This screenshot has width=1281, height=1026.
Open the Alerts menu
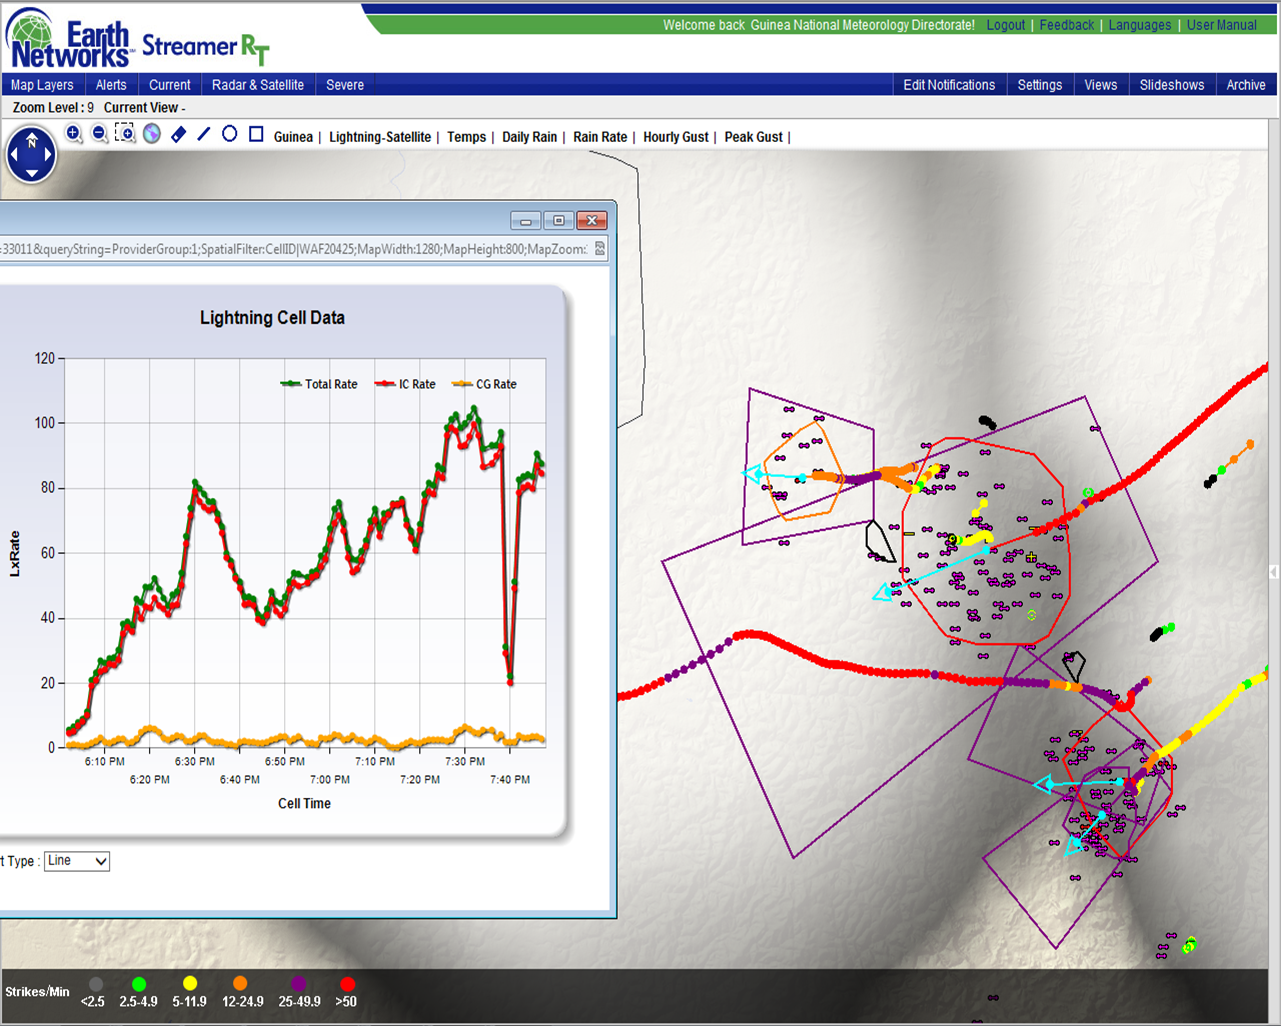point(111,85)
